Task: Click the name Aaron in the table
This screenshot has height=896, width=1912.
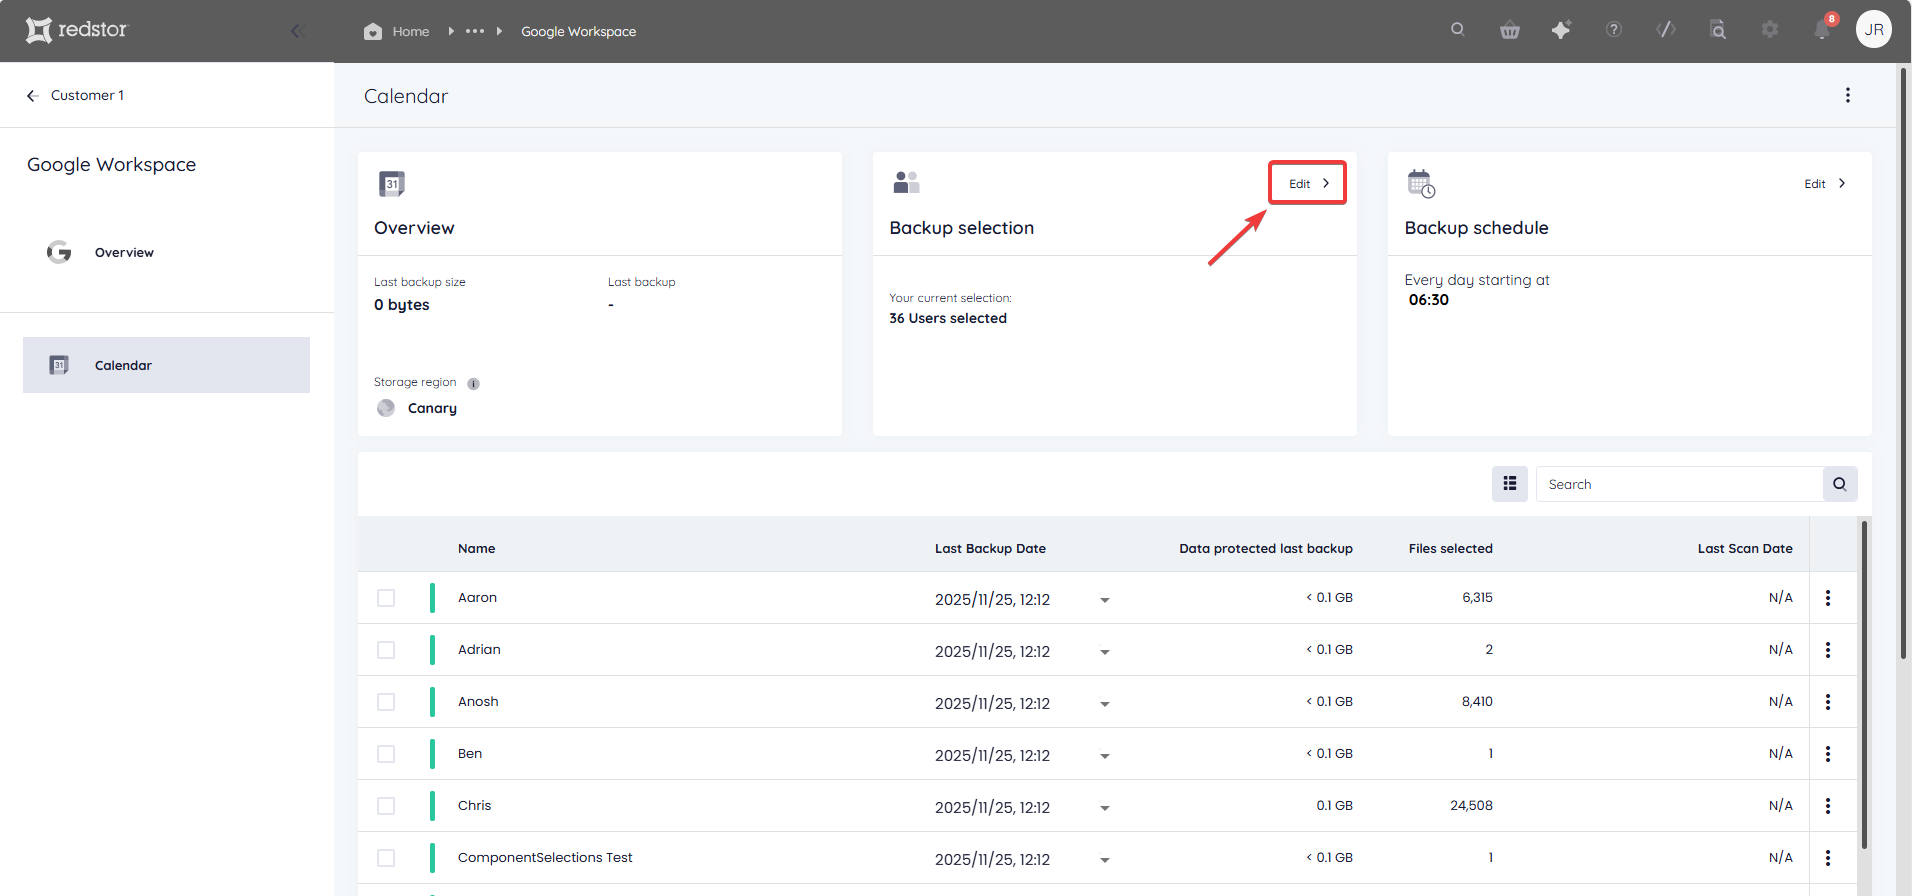Action: coord(477,598)
